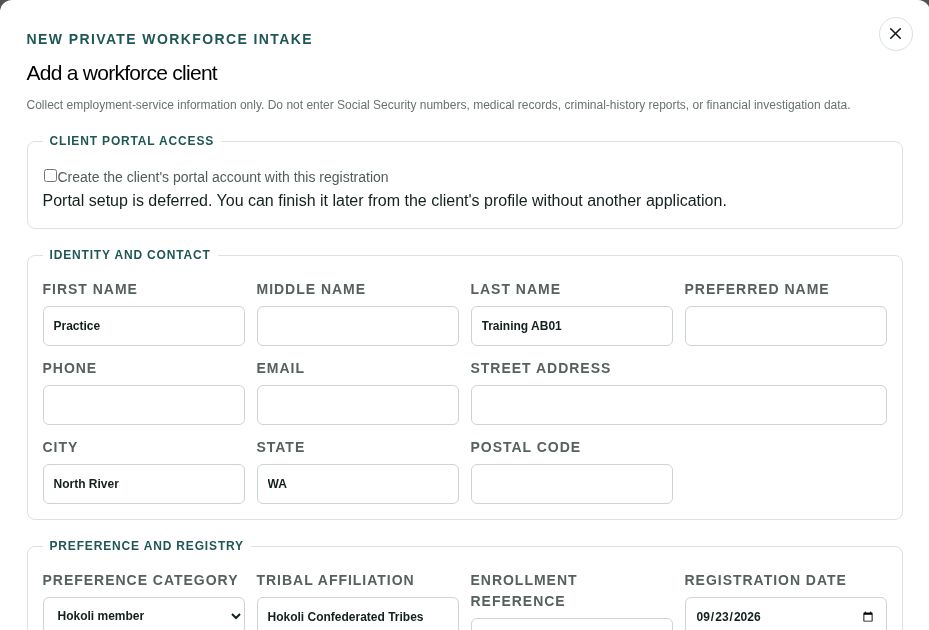The height and width of the screenshot is (630, 929).
Task: Open the Preference Category dropdown
Action: [144, 615]
